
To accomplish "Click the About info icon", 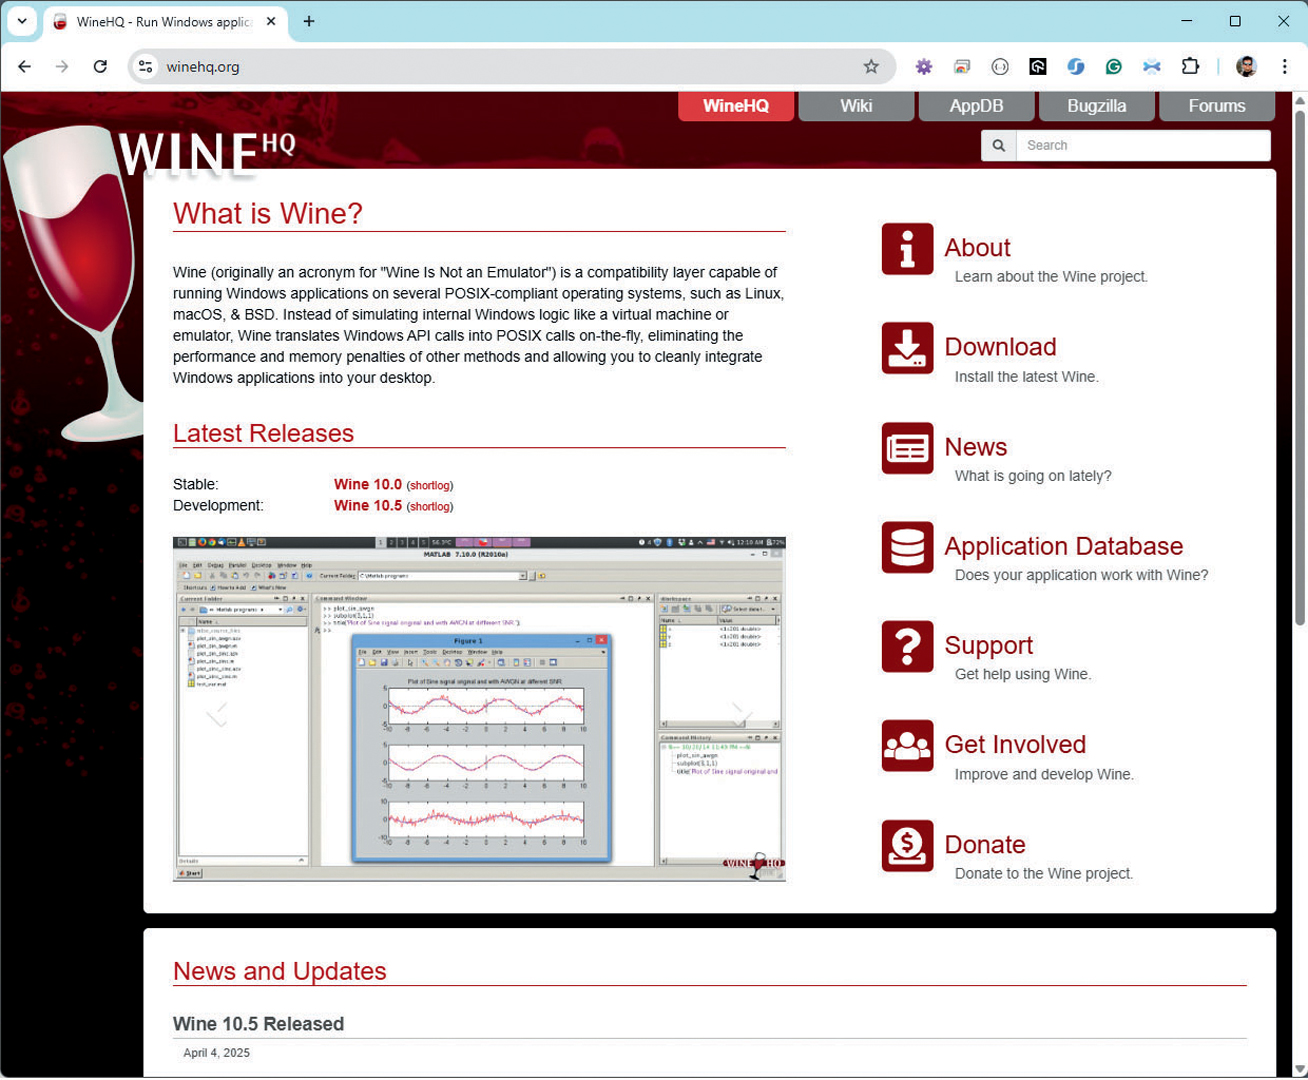I will tap(907, 249).
